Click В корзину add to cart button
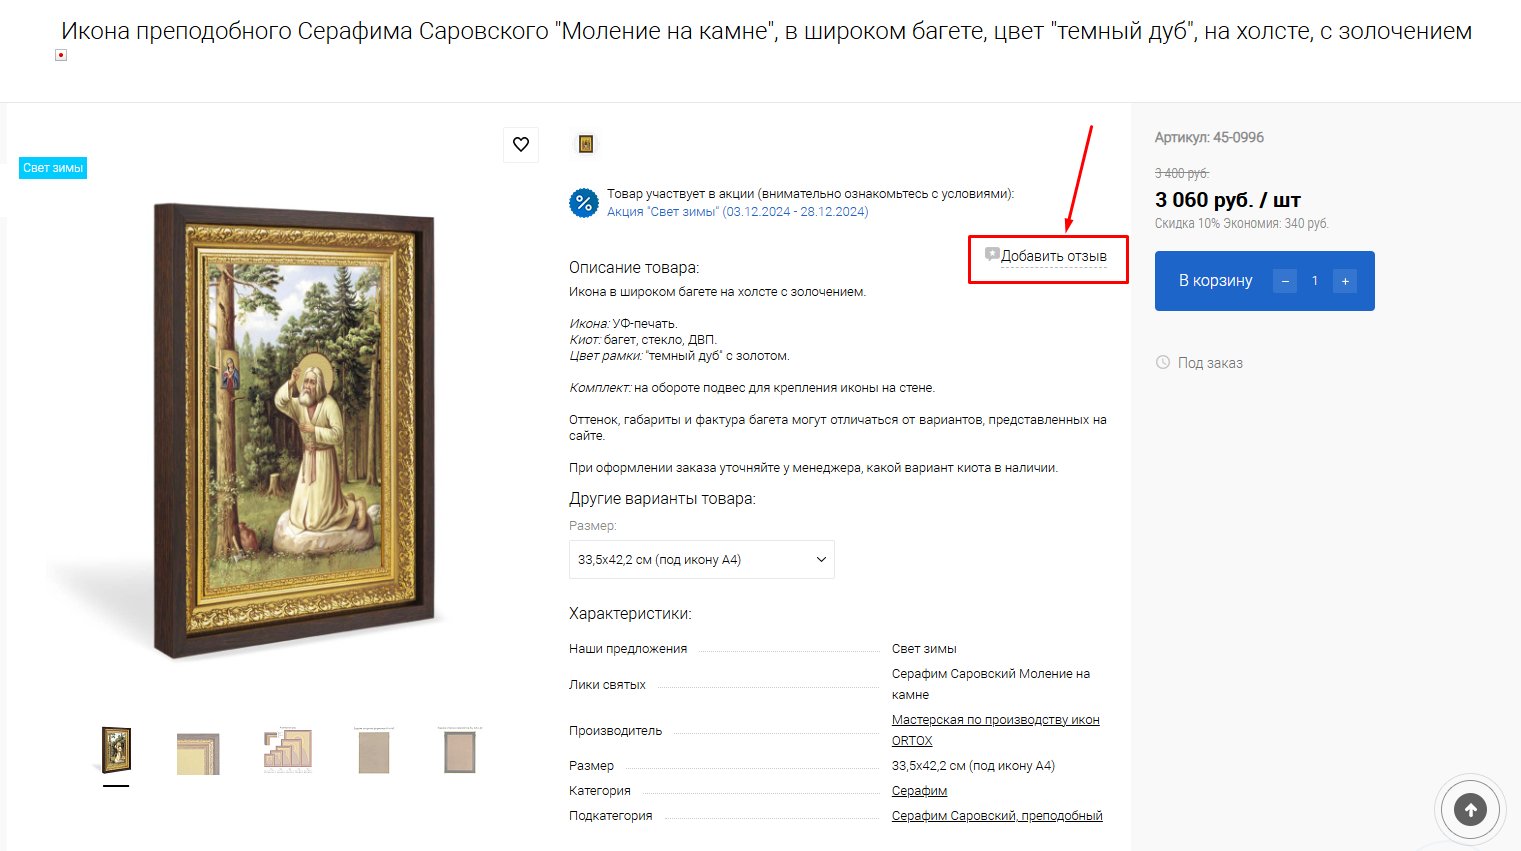This screenshot has height=851, width=1521. [1215, 281]
